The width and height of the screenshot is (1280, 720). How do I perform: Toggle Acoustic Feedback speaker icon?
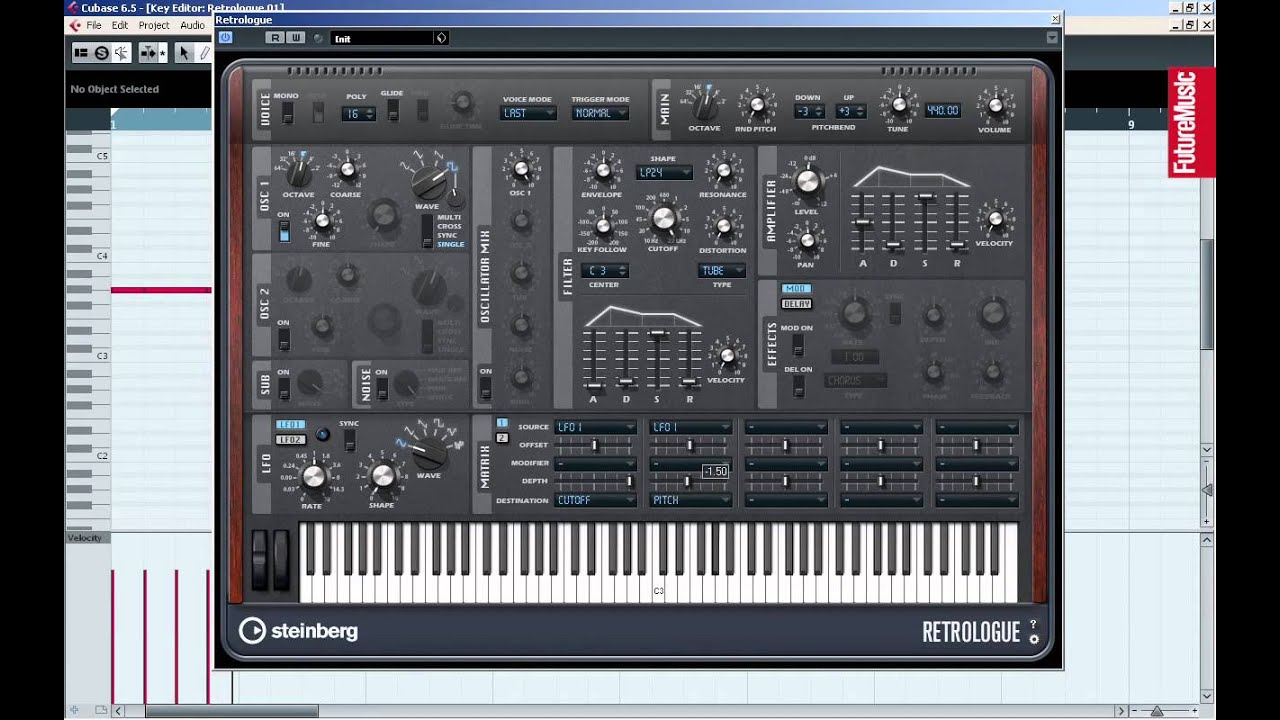[x=121, y=53]
